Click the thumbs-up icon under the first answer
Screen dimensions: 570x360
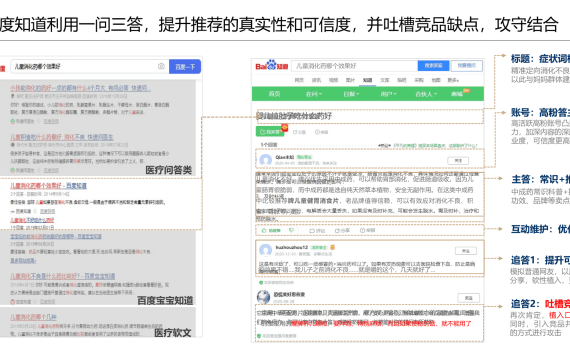[x=264, y=231]
